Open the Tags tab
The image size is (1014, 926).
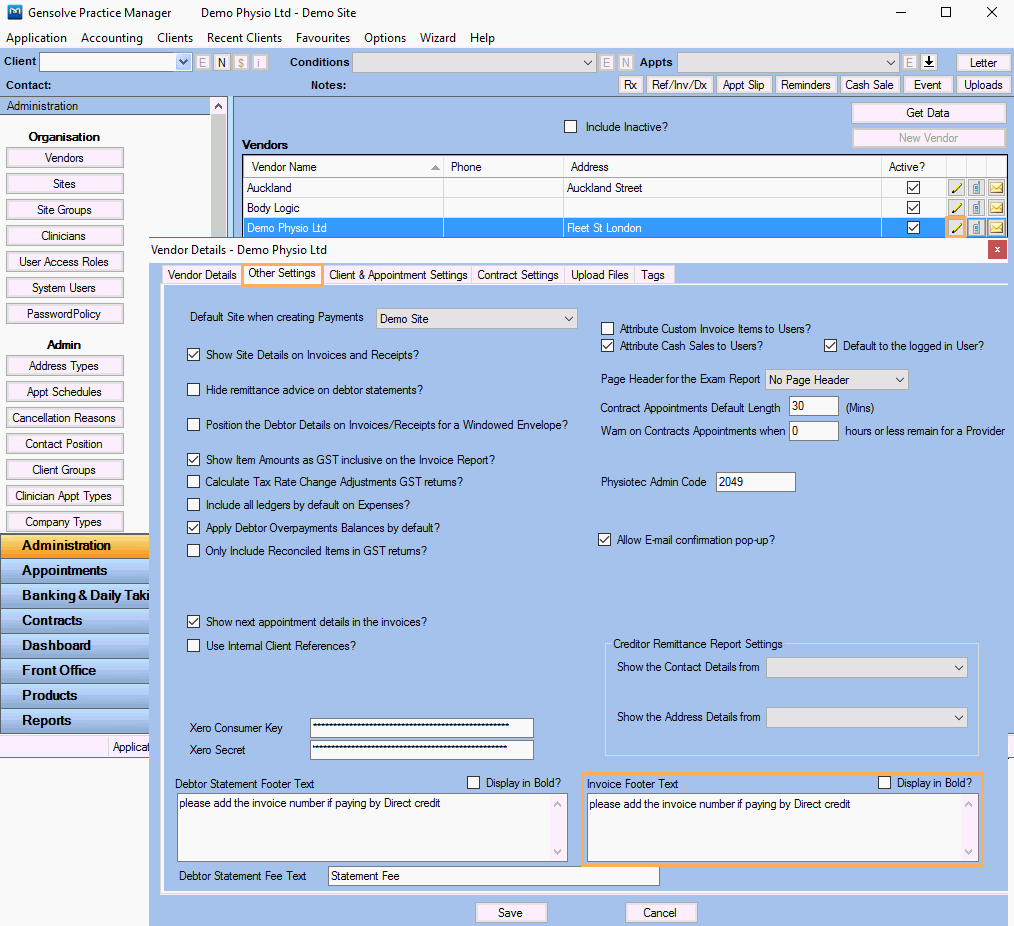653,275
